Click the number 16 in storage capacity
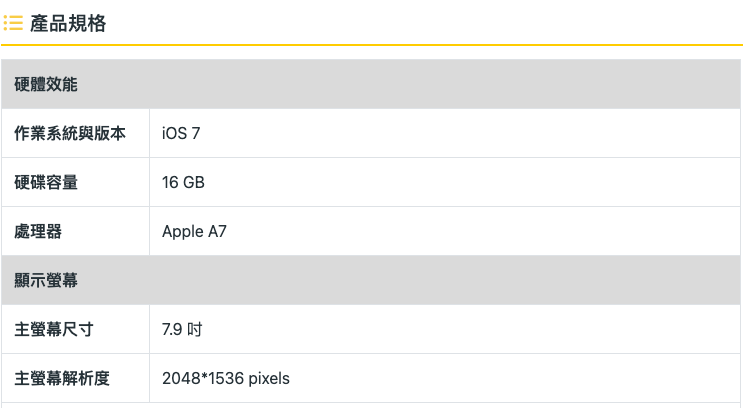The height and width of the screenshot is (408, 743). pyautogui.click(x=170, y=182)
